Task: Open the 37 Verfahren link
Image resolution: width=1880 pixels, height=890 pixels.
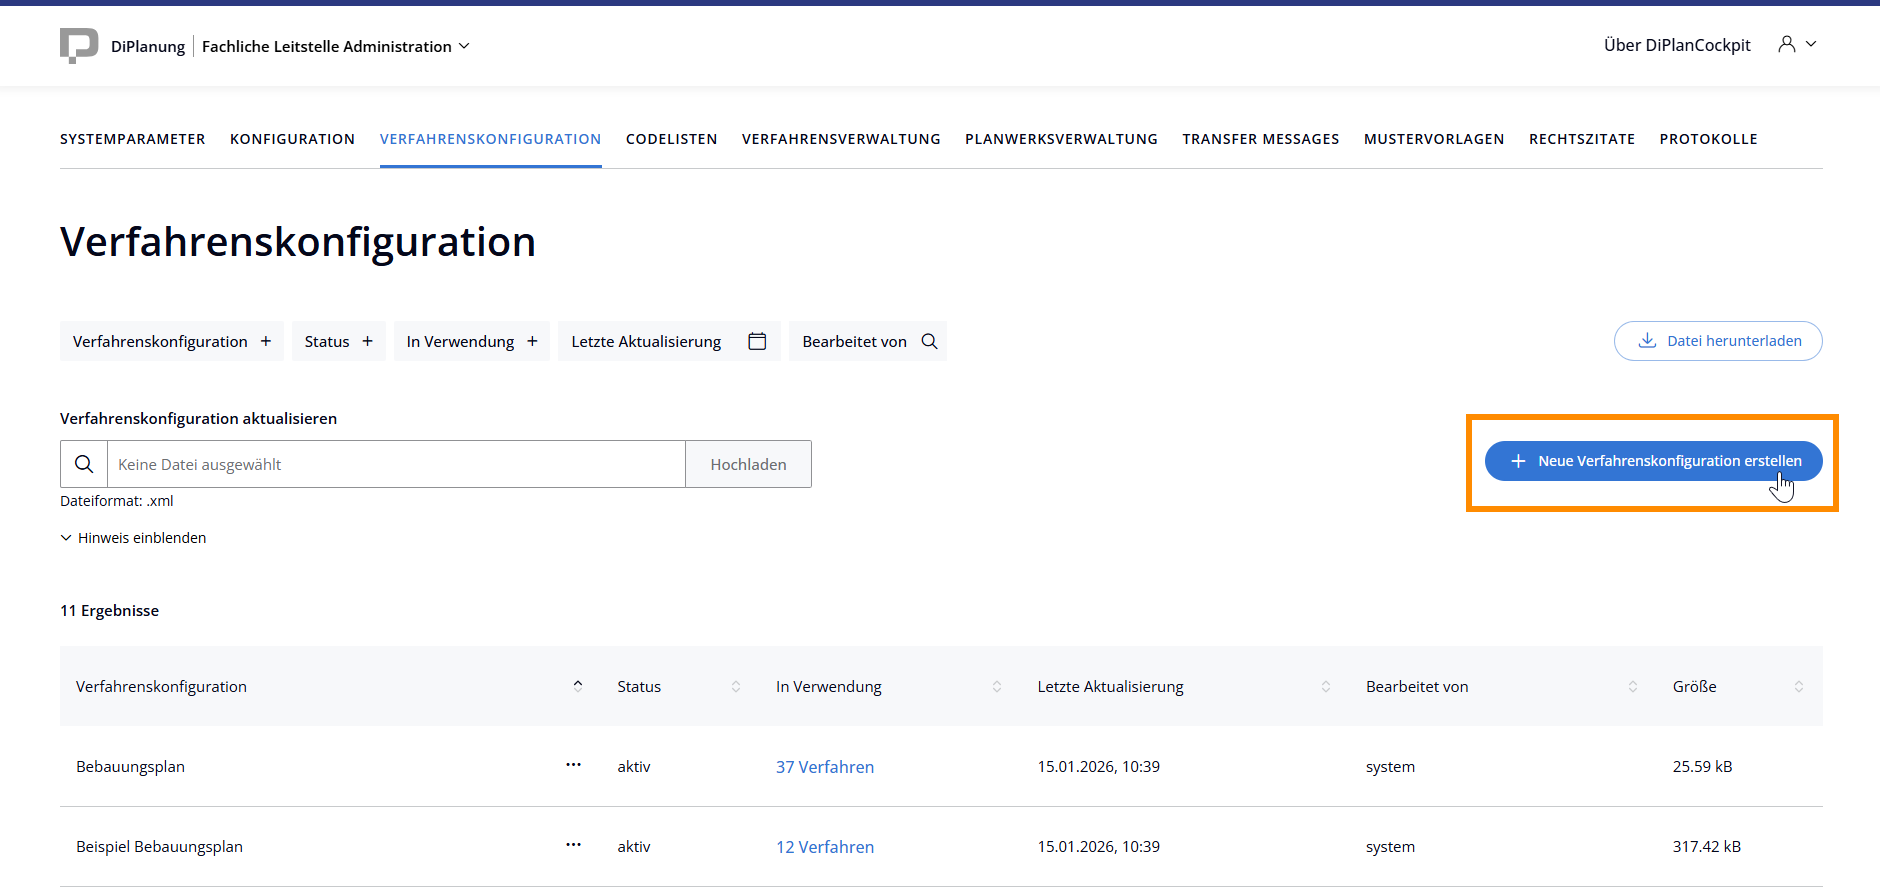Action: click(825, 767)
